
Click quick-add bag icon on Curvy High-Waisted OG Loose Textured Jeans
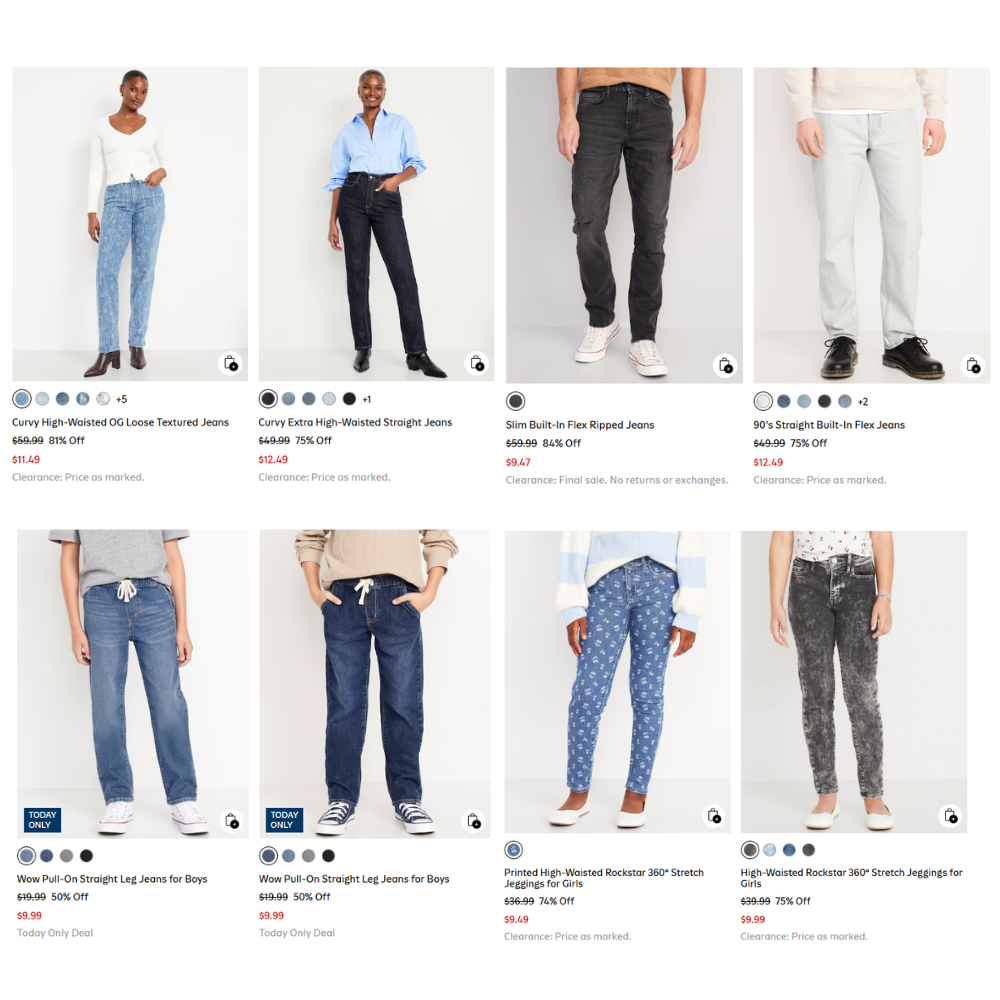pyautogui.click(x=230, y=364)
